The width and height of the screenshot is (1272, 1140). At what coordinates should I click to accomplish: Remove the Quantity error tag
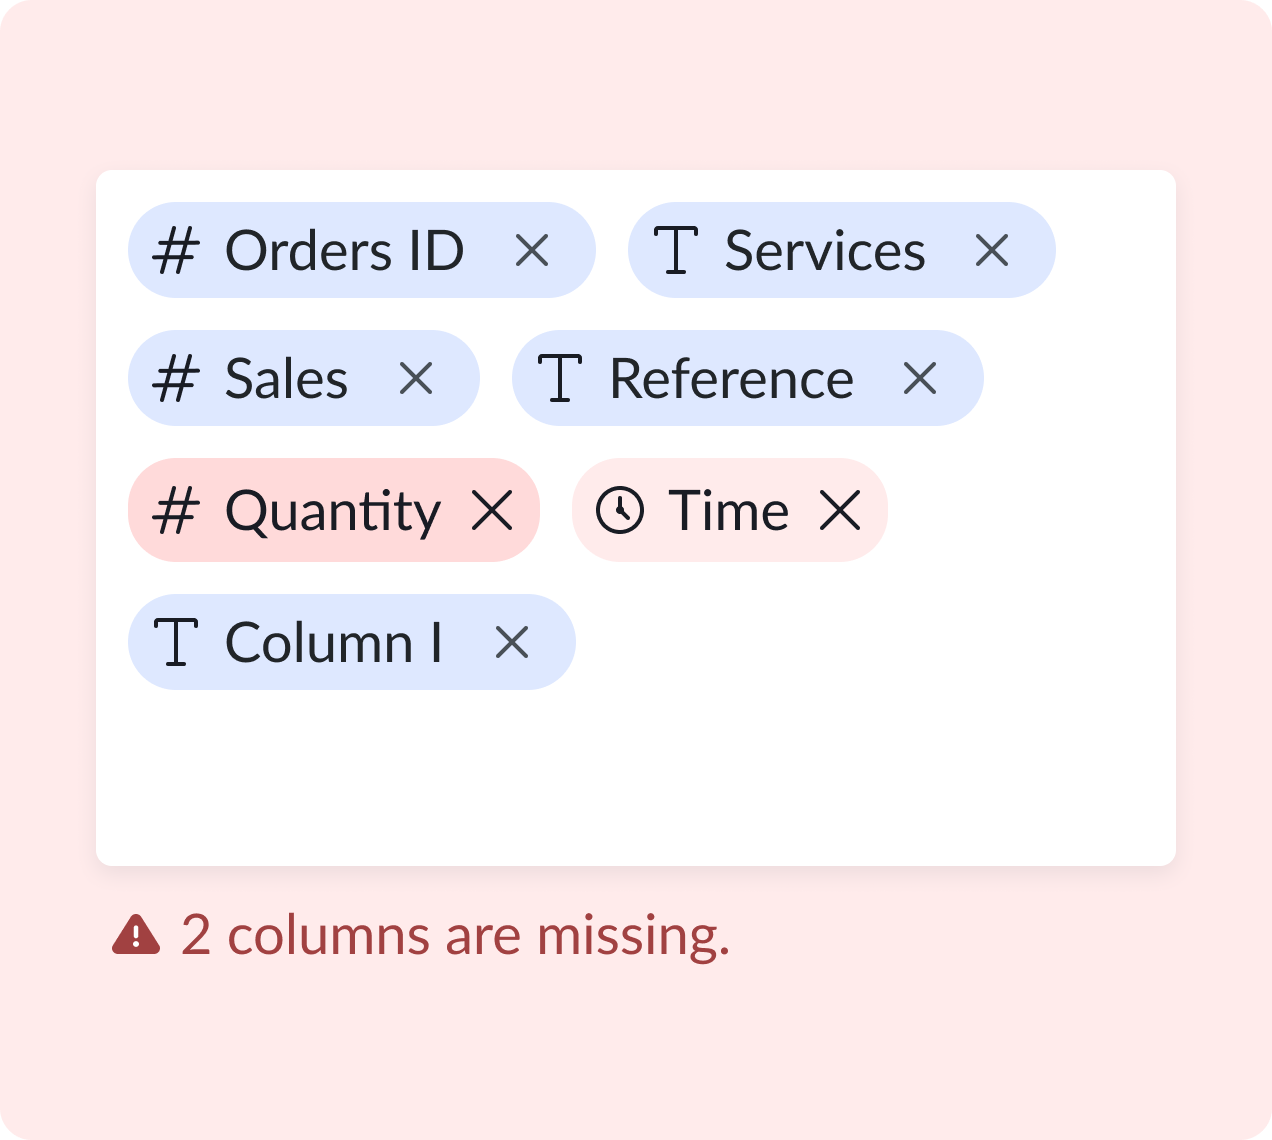tap(492, 510)
